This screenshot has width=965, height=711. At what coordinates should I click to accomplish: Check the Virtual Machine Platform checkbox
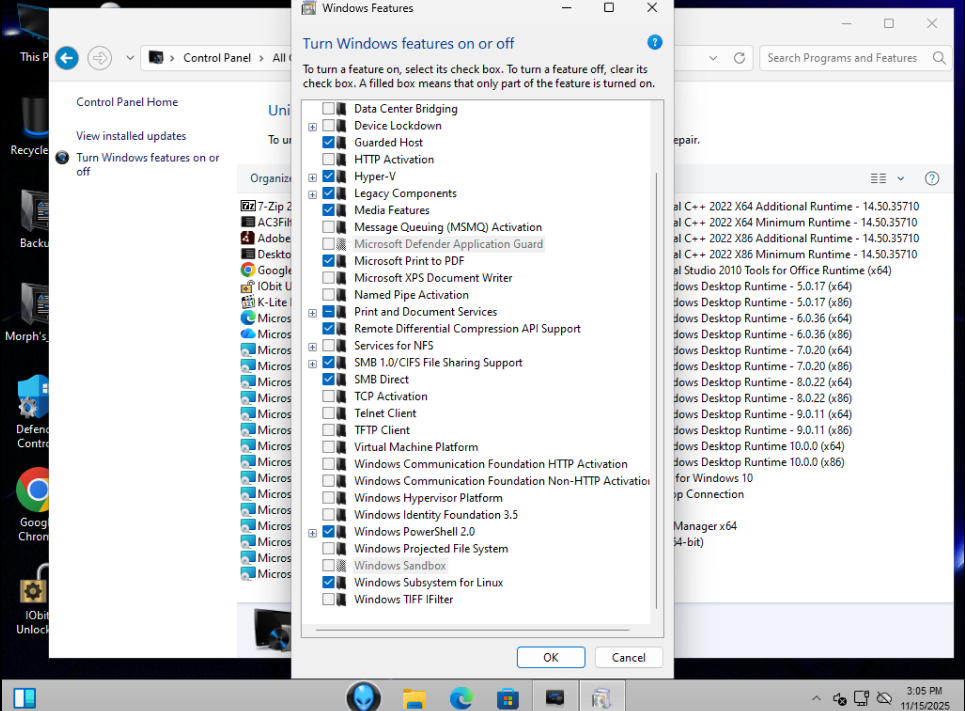pyautogui.click(x=329, y=447)
